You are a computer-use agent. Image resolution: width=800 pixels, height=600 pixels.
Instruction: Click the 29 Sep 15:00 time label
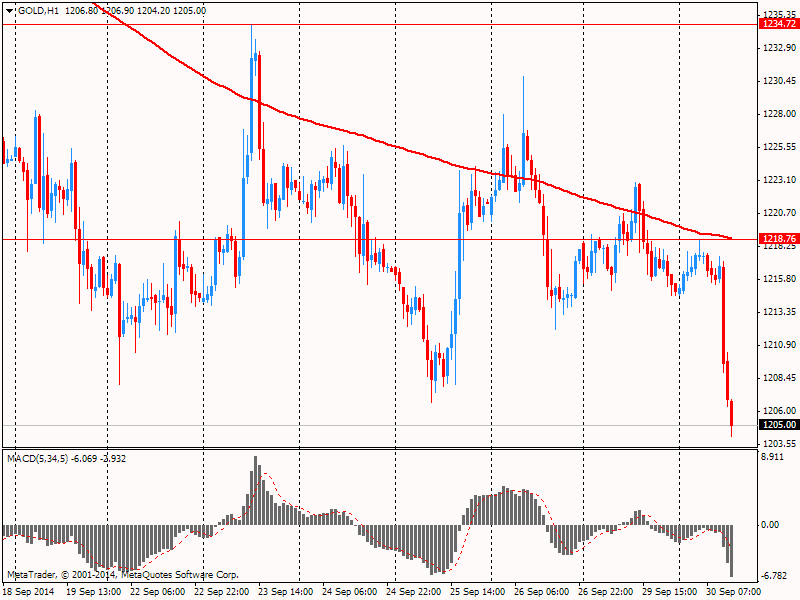(x=670, y=591)
